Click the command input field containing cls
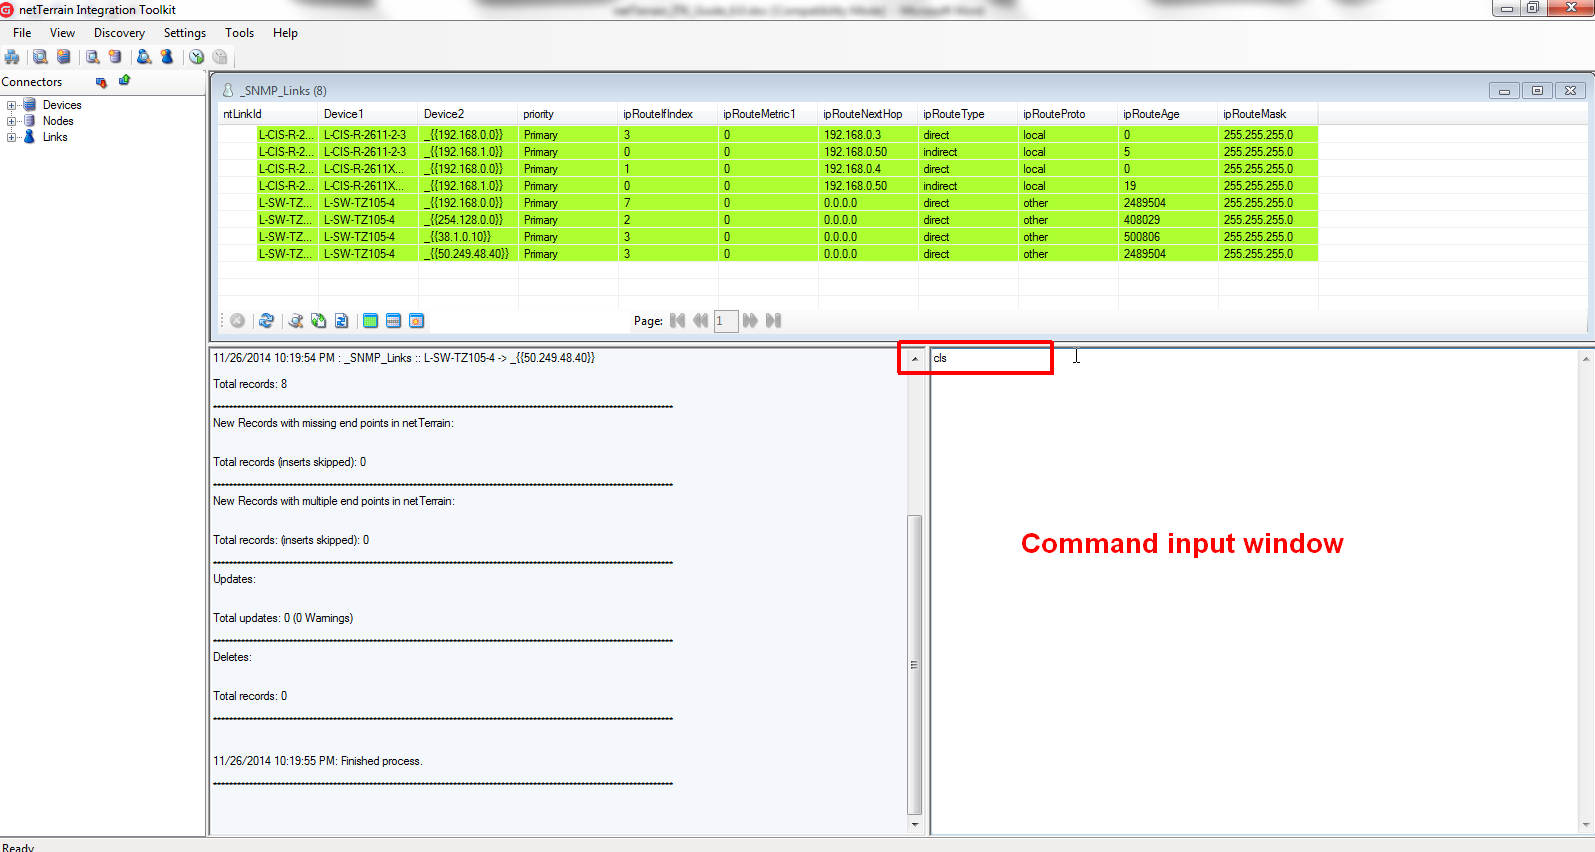This screenshot has width=1595, height=852. click(x=989, y=358)
